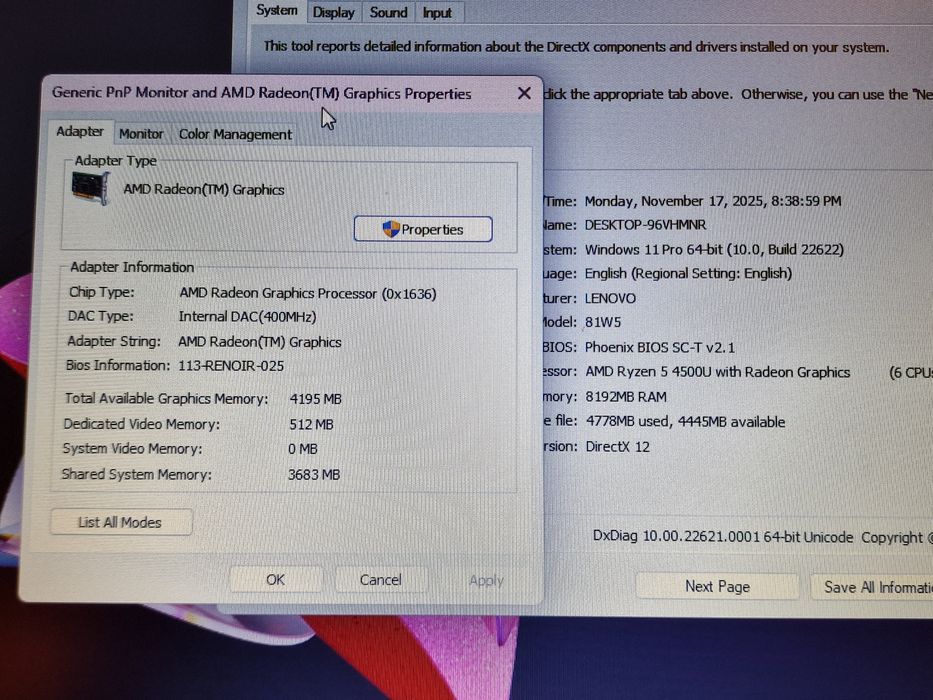
Task: Click the 81W5 system model value
Action: [603, 323]
